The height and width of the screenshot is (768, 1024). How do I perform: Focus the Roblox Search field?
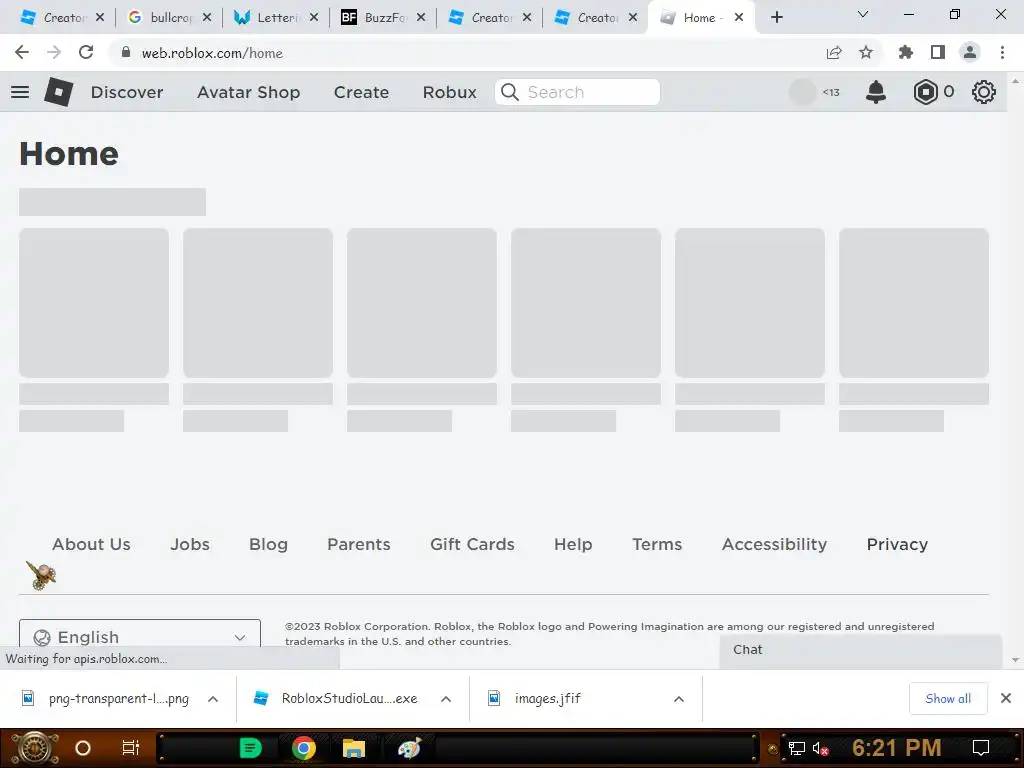(x=577, y=92)
